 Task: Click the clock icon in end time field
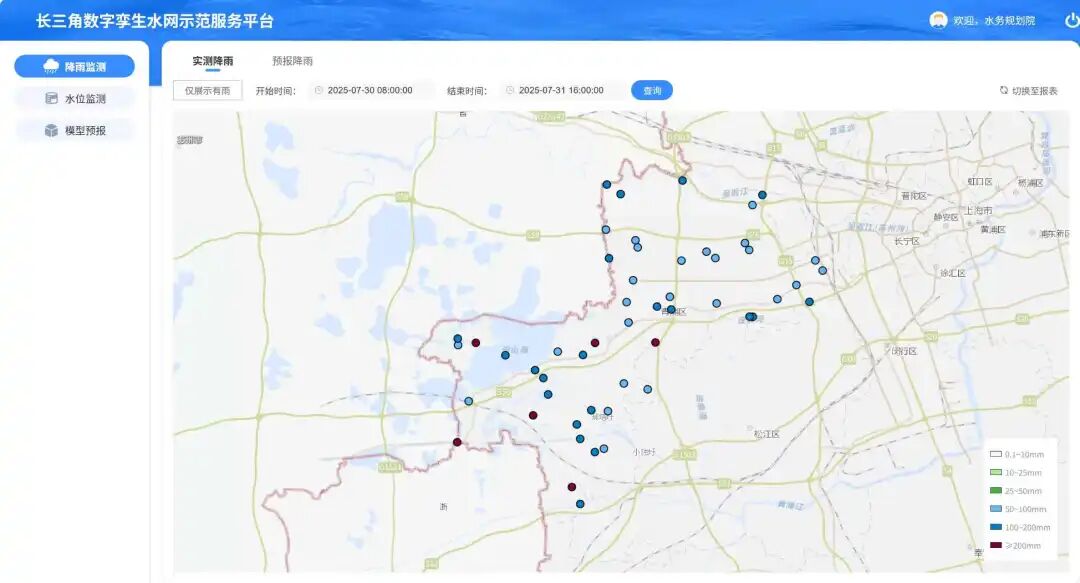point(510,90)
